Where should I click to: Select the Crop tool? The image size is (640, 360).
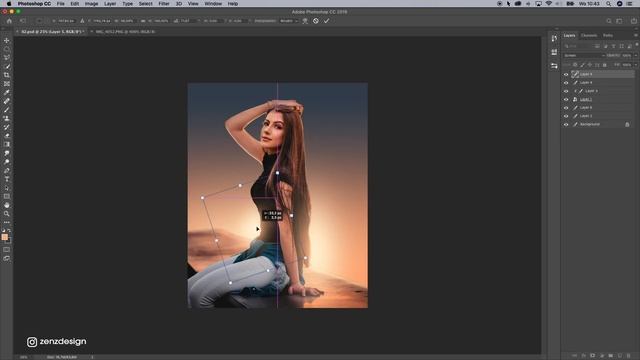click(x=7, y=75)
